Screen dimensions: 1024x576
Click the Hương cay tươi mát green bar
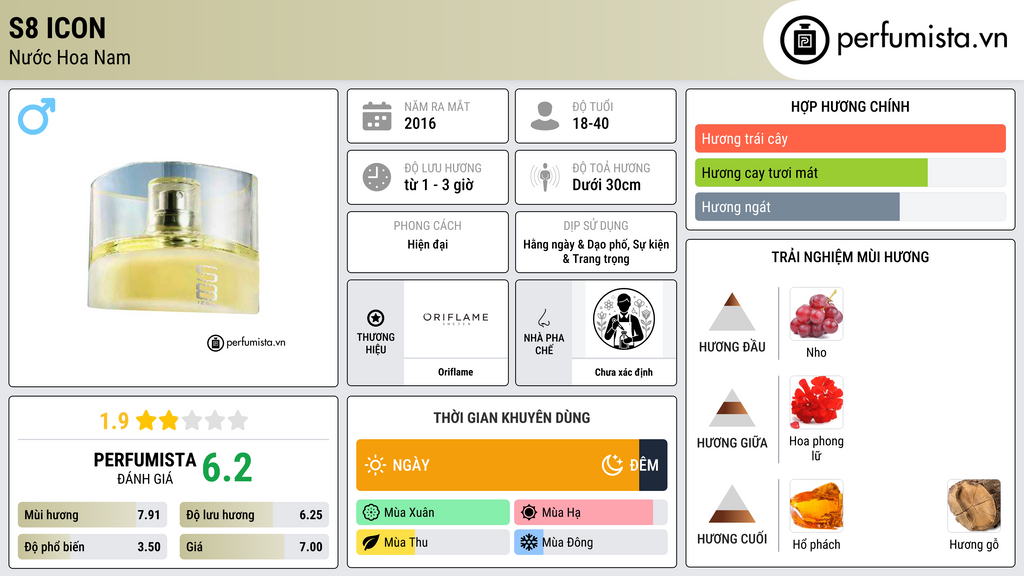coord(811,172)
